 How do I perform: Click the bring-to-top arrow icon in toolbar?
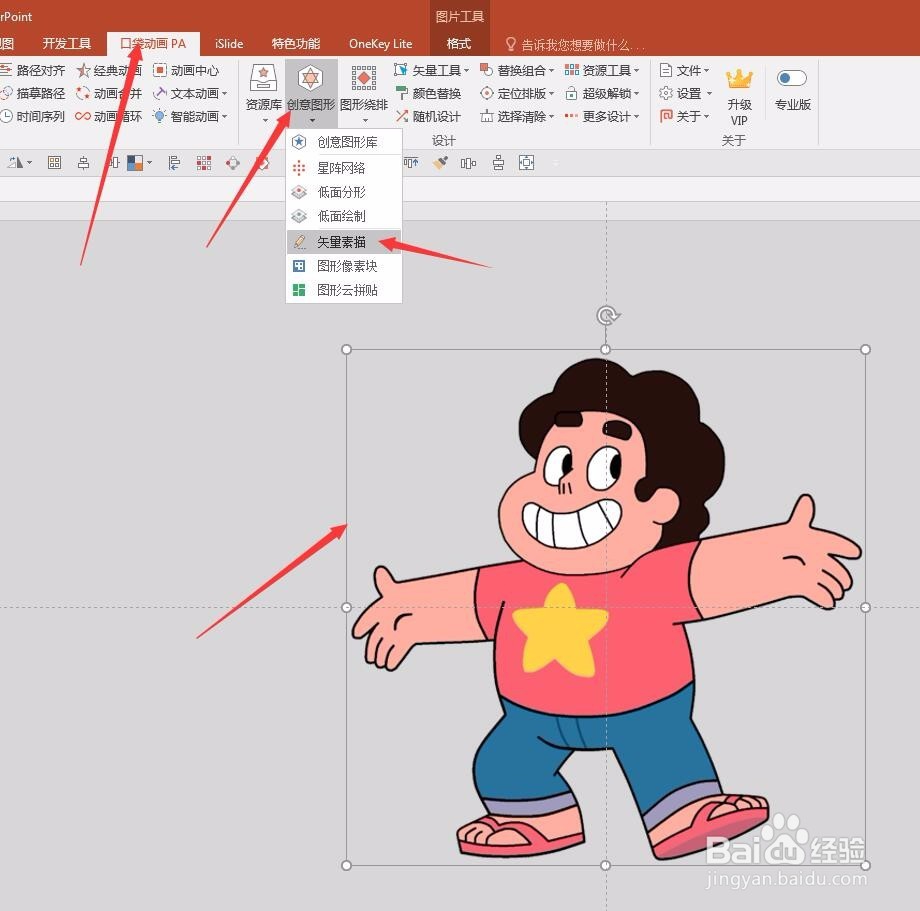coord(411,163)
